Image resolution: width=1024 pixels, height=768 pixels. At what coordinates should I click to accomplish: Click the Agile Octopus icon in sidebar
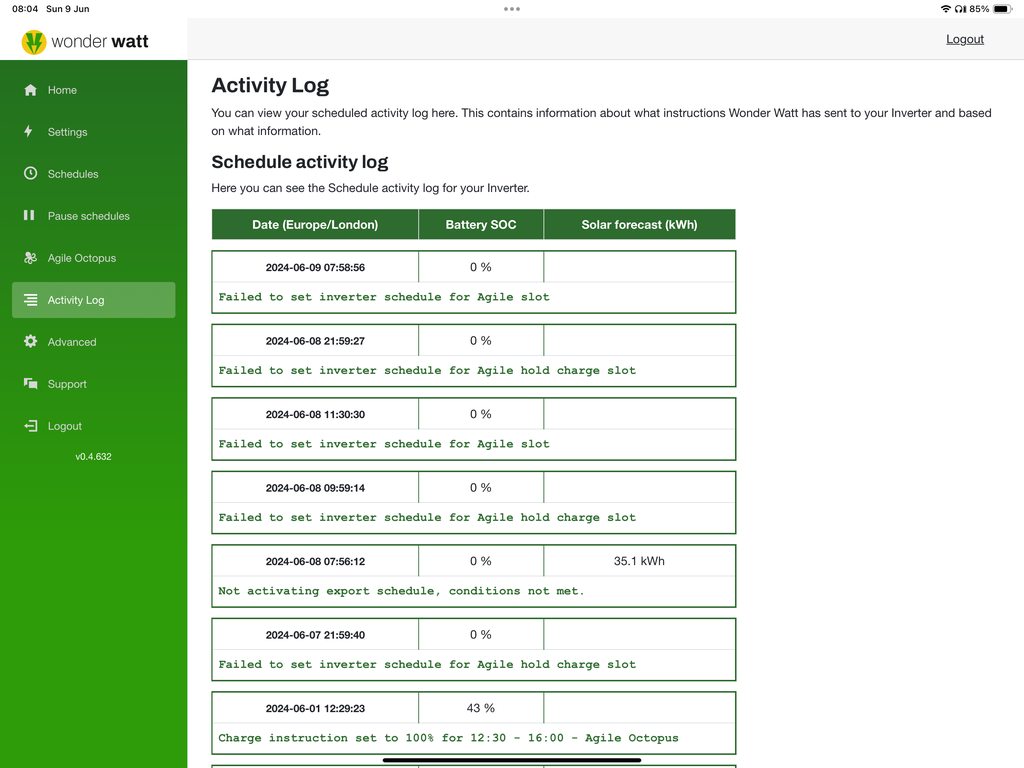[30, 258]
